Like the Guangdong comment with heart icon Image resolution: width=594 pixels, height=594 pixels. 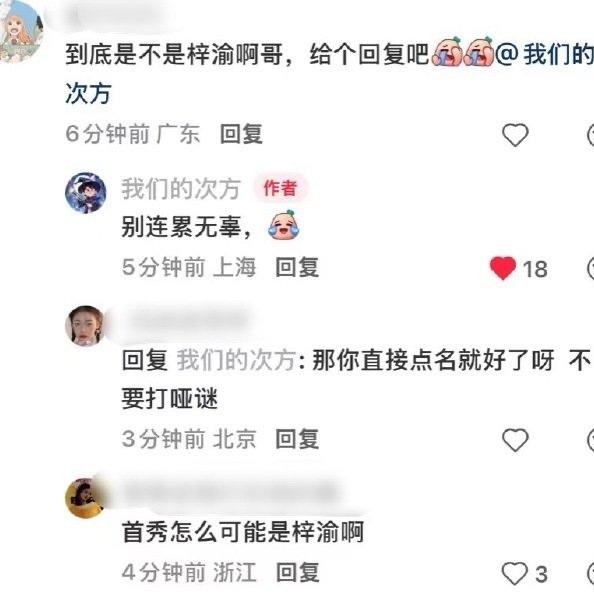click(515, 135)
